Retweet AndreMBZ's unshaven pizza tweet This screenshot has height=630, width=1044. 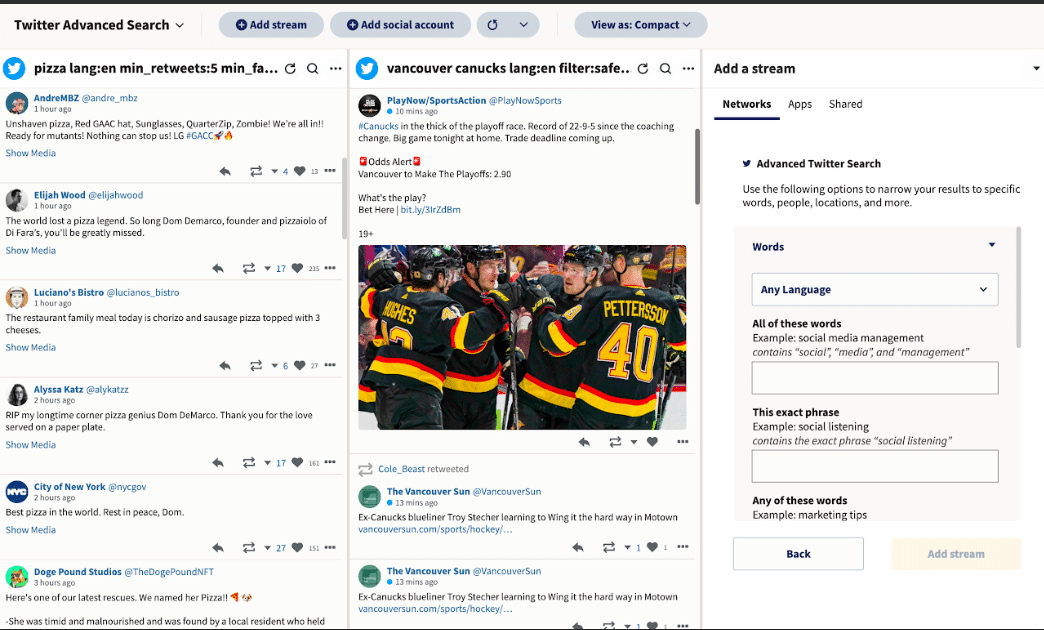[x=256, y=171]
